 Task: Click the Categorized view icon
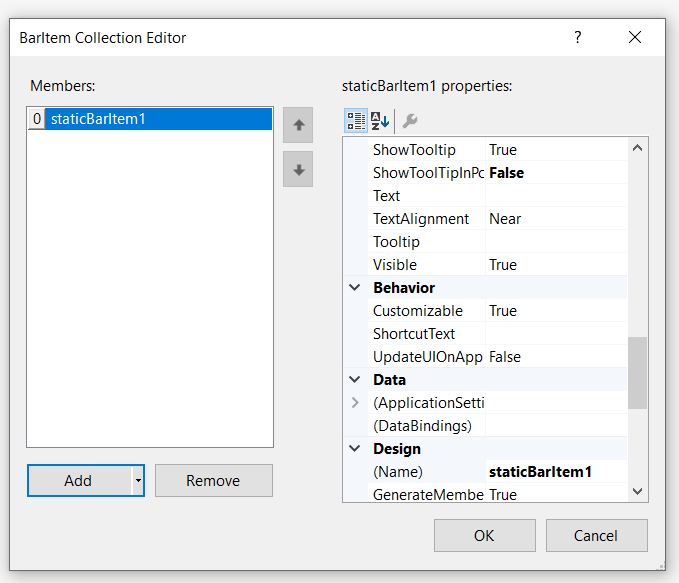[356, 121]
